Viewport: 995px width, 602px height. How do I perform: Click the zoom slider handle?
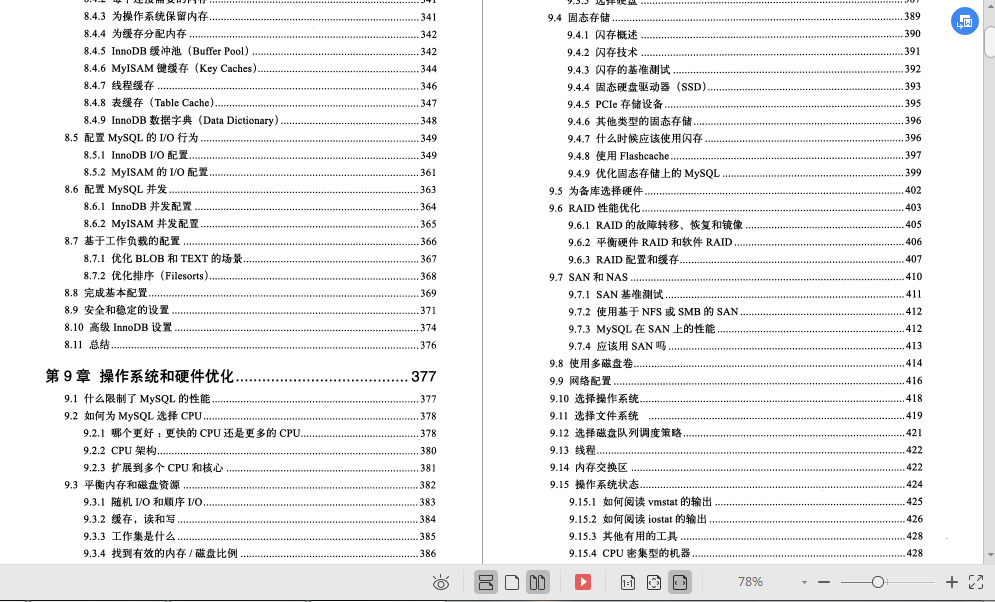click(878, 582)
